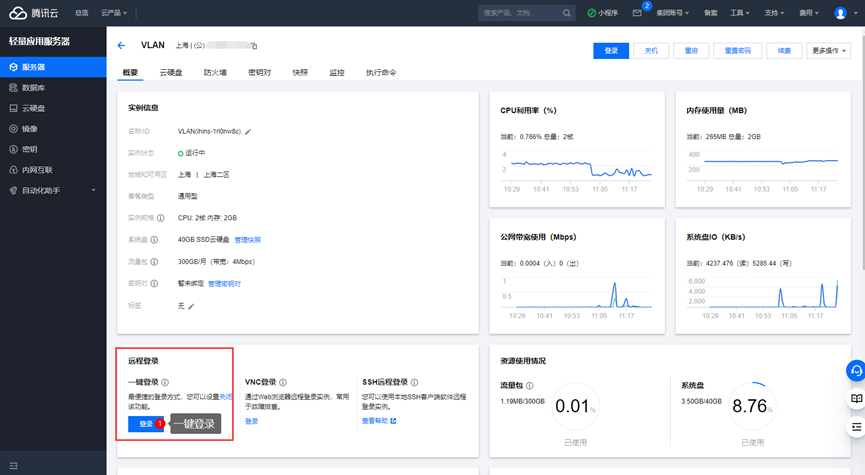Click the top blue 登录 button
The height and width of the screenshot is (475, 865).
coord(611,51)
